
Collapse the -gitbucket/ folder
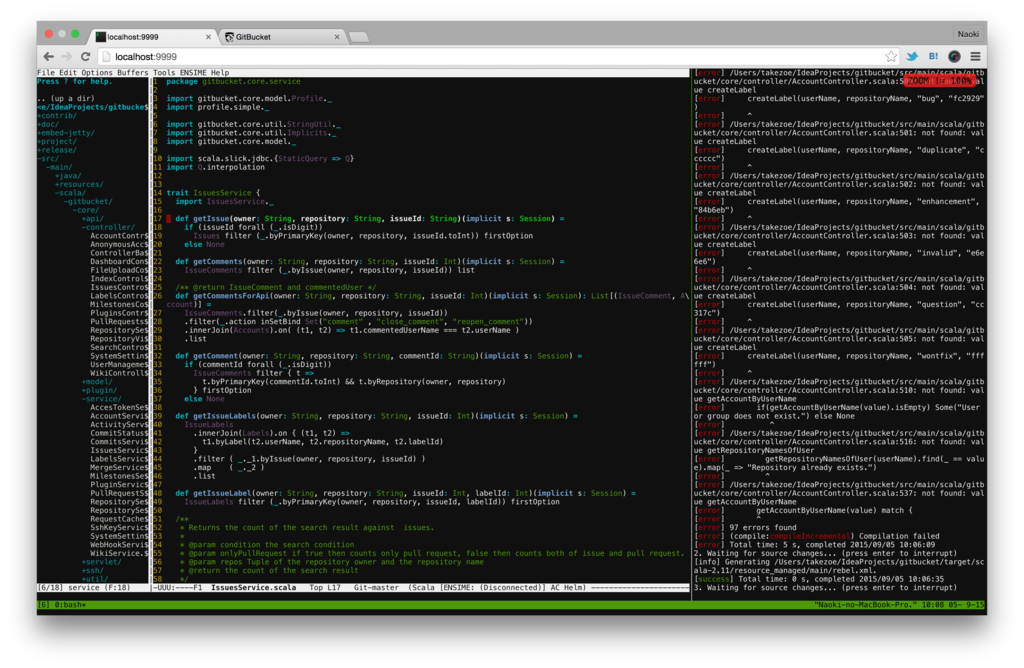coord(88,201)
